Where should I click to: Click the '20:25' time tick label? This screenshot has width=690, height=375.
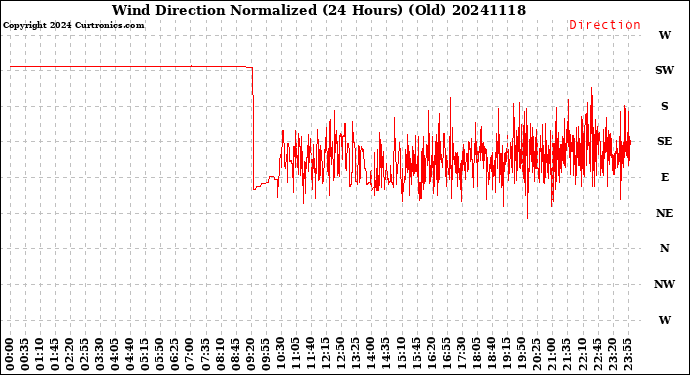536,355
